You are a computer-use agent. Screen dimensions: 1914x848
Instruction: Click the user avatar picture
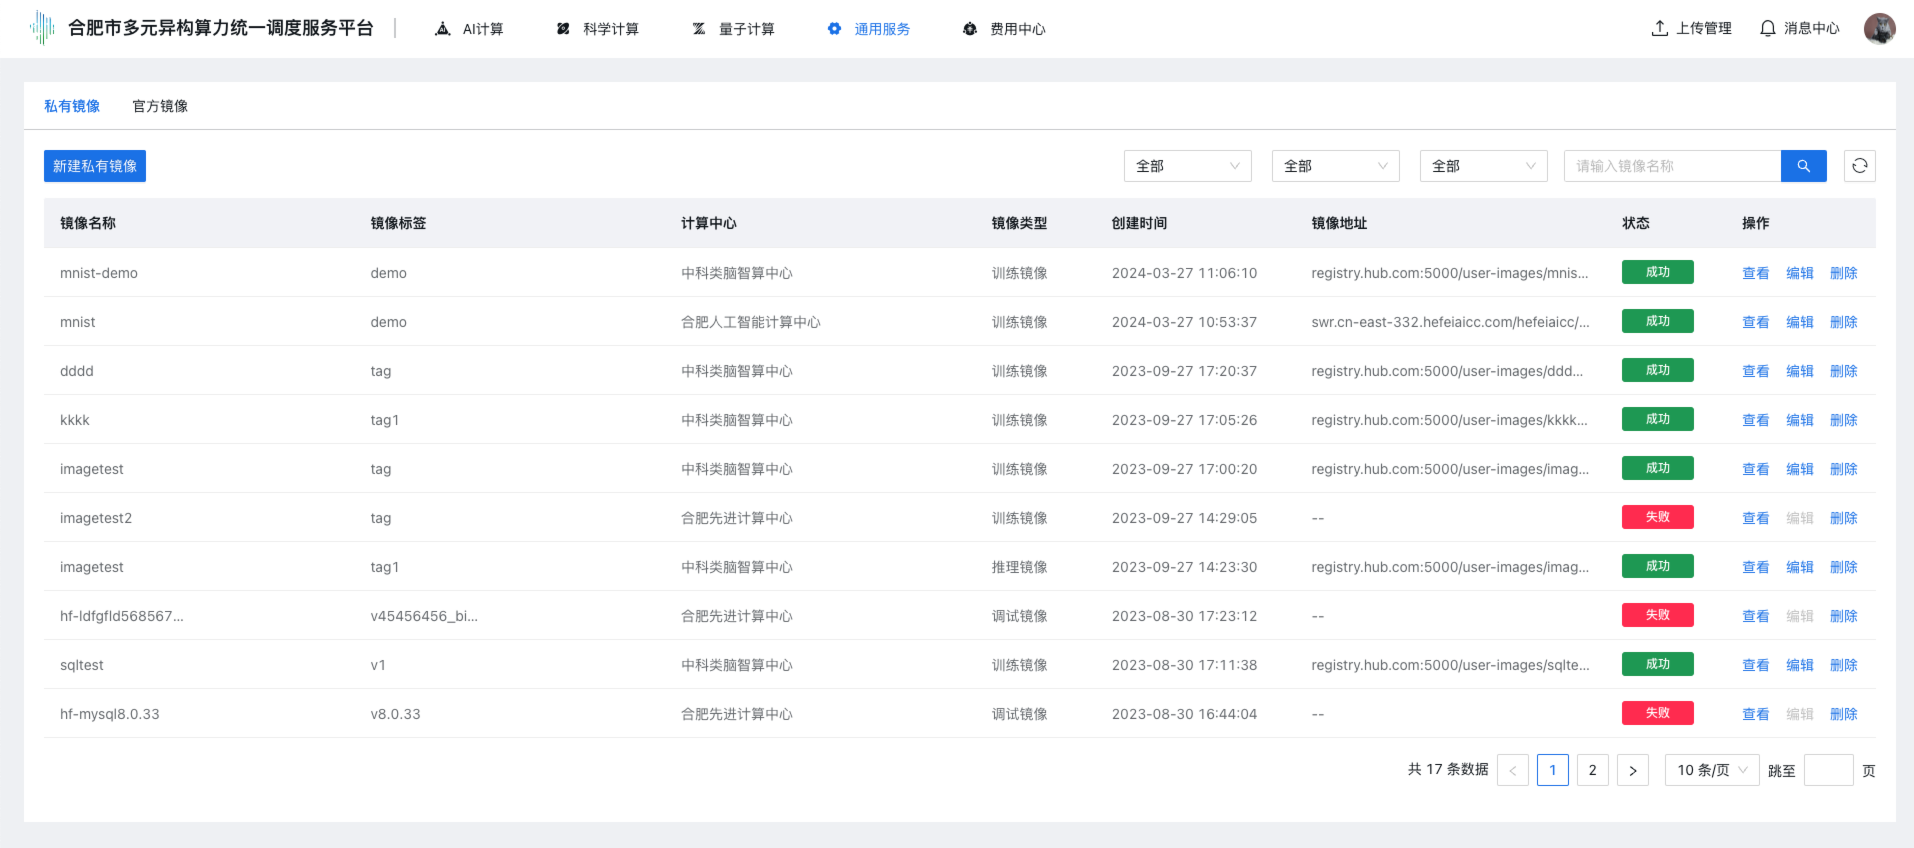(1879, 28)
